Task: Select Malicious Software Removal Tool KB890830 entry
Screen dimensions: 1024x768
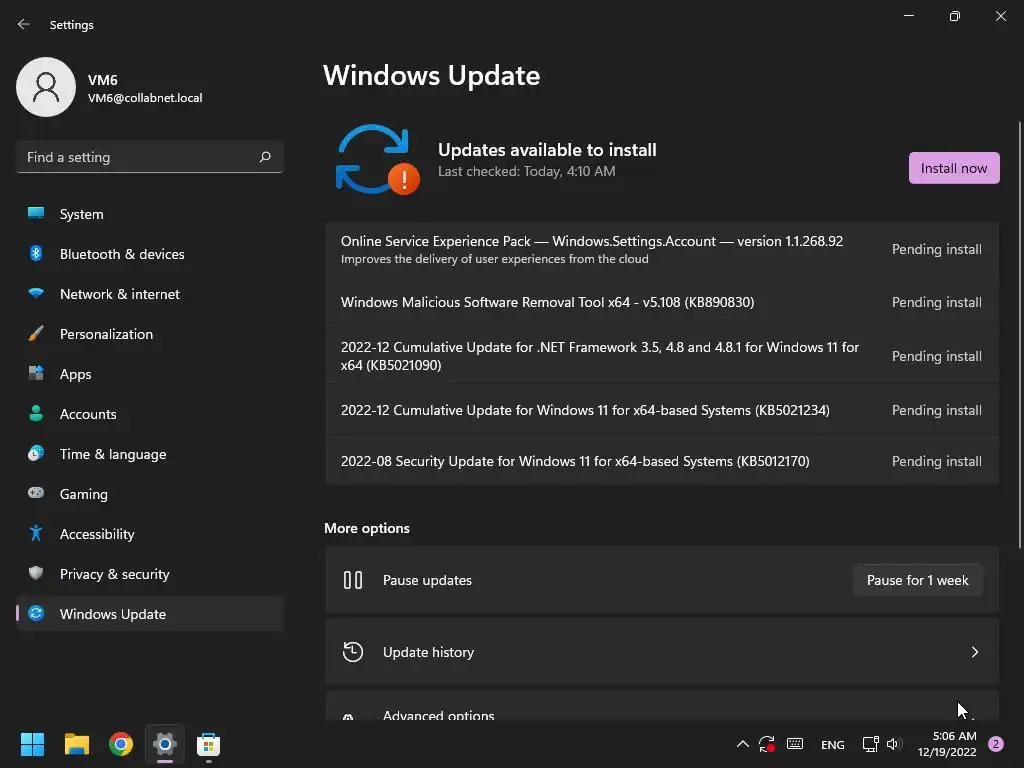Action: [x=662, y=302]
